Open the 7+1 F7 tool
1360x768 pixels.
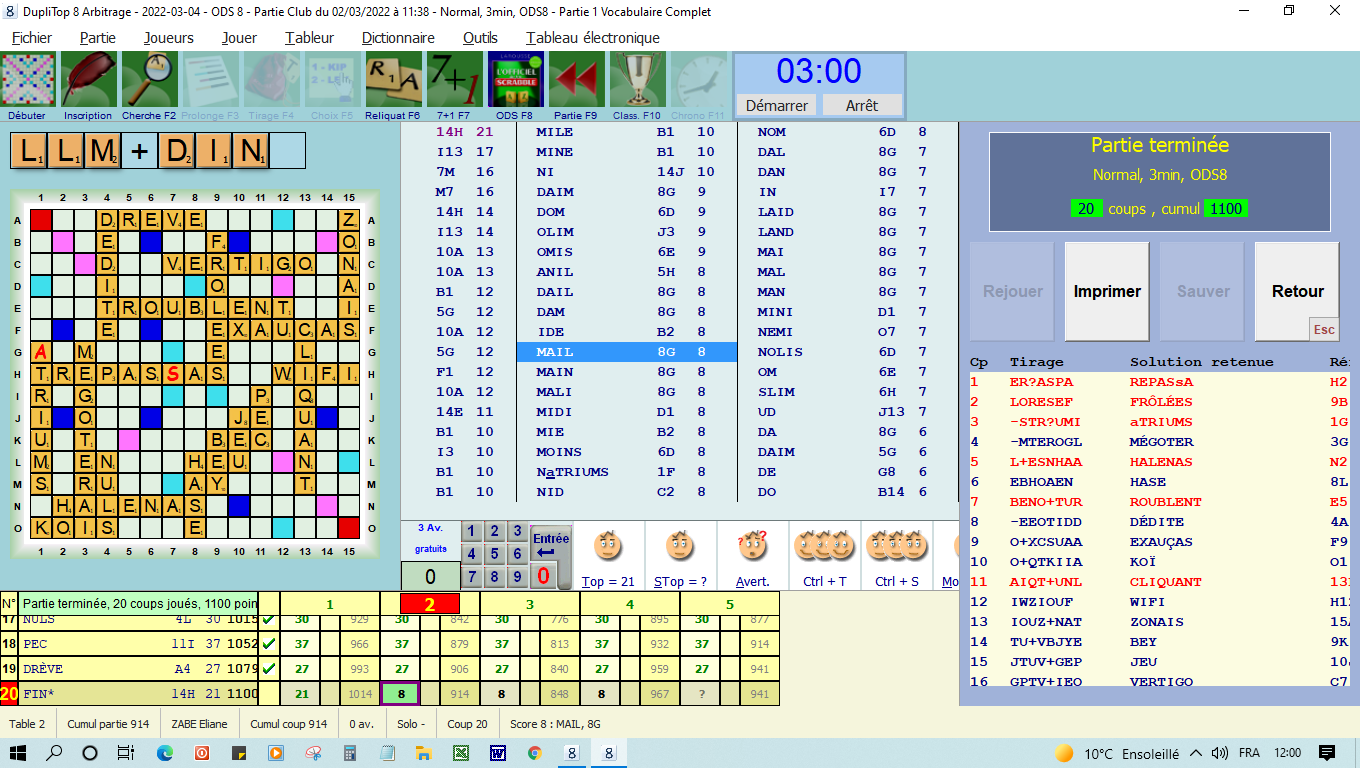[x=454, y=80]
